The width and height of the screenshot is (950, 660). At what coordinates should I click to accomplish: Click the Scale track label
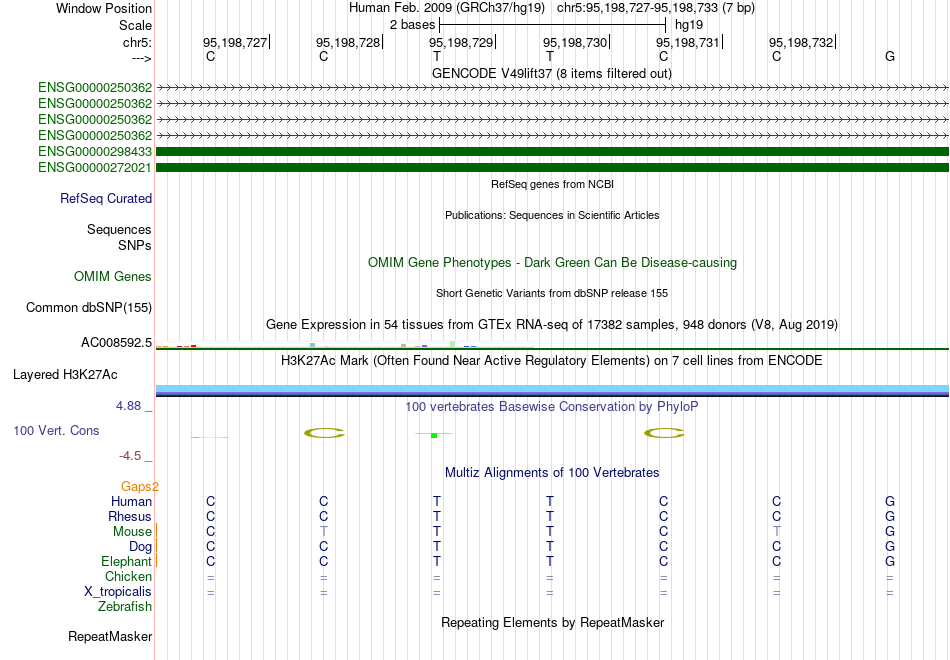[x=135, y=25]
